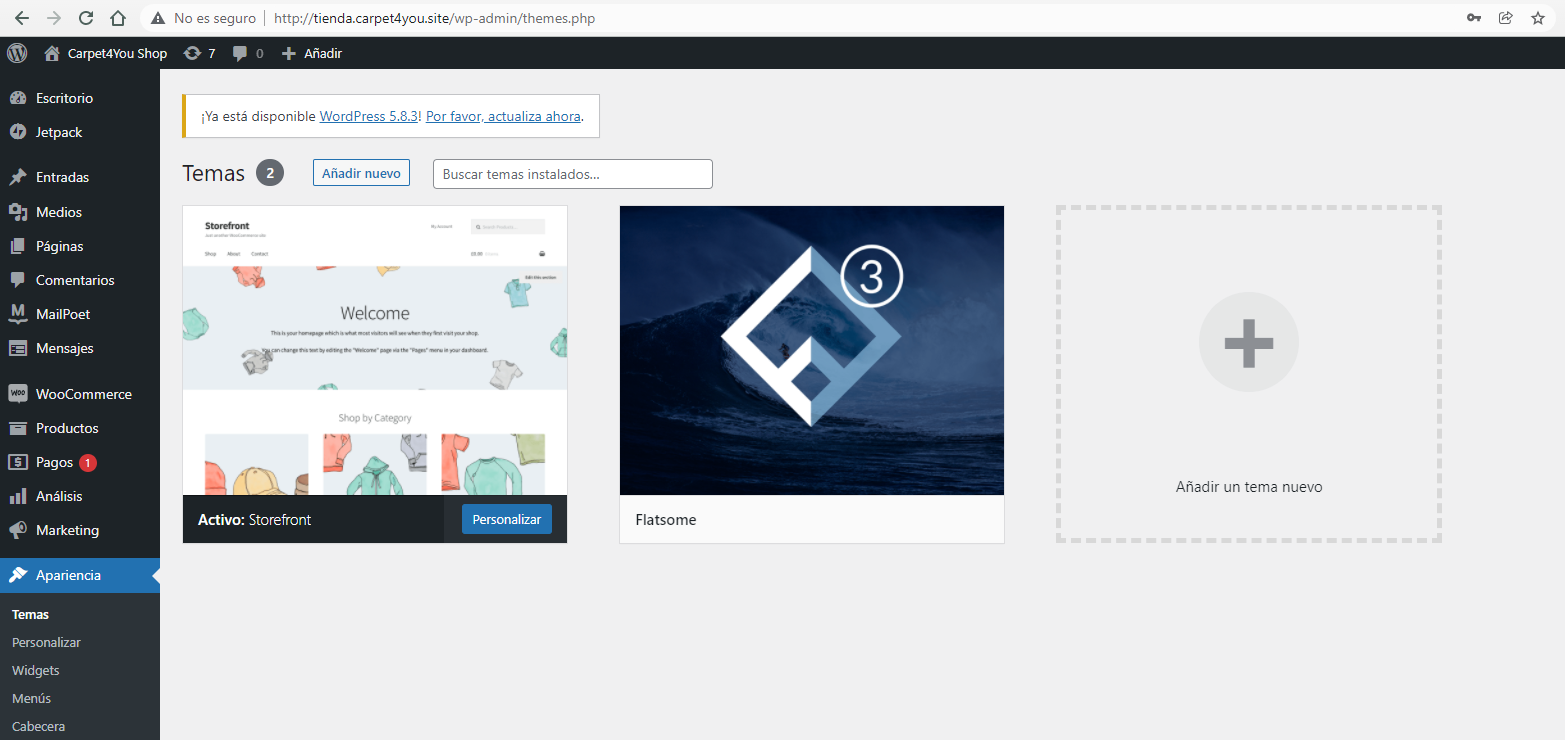Viewport: 1565px width, 740px height.
Task: Open the Menús submenu item
Action: [31, 698]
